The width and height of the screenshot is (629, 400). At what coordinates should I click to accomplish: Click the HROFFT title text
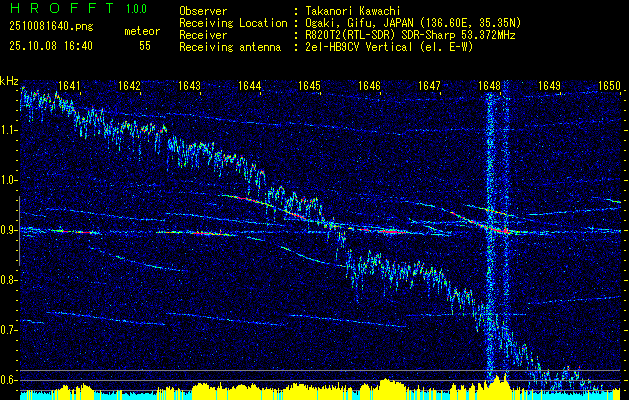coord(62,8)
